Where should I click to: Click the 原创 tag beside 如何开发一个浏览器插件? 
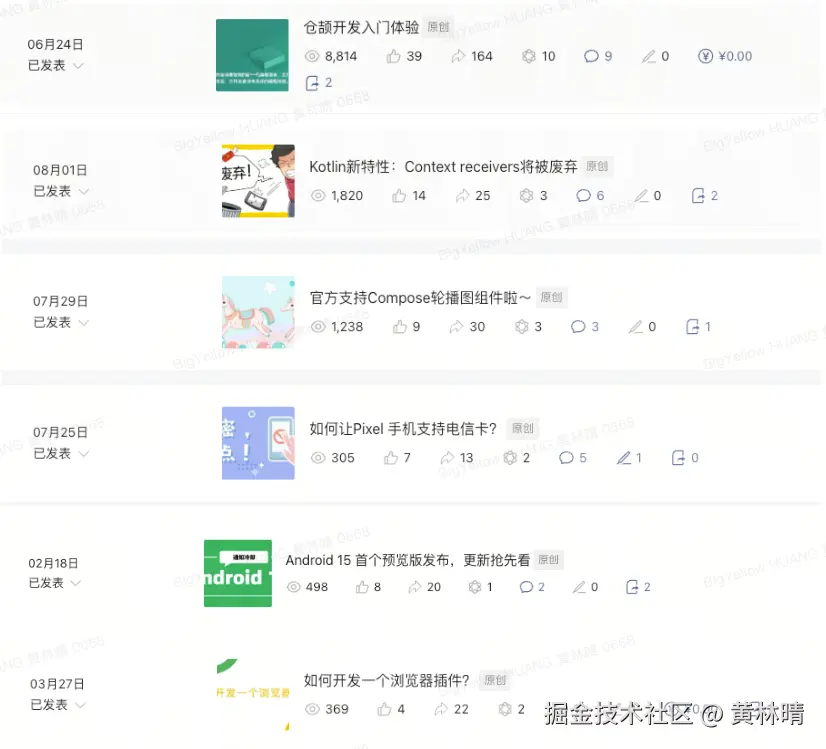(x=495, y=680)
